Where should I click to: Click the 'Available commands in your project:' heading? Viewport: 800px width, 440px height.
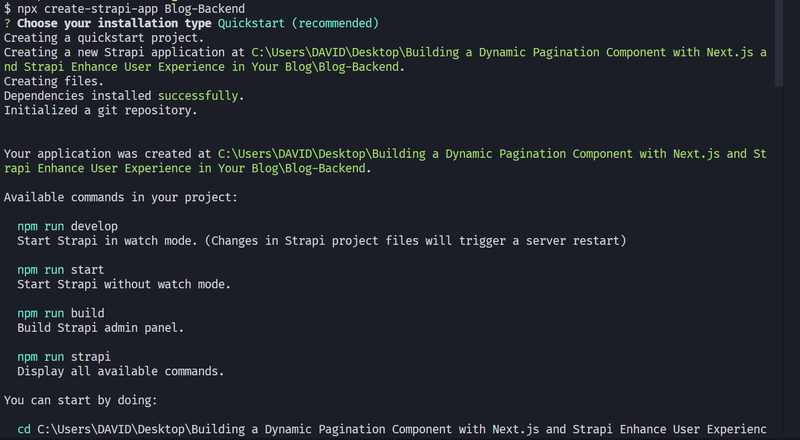click(x=121, y=198)
